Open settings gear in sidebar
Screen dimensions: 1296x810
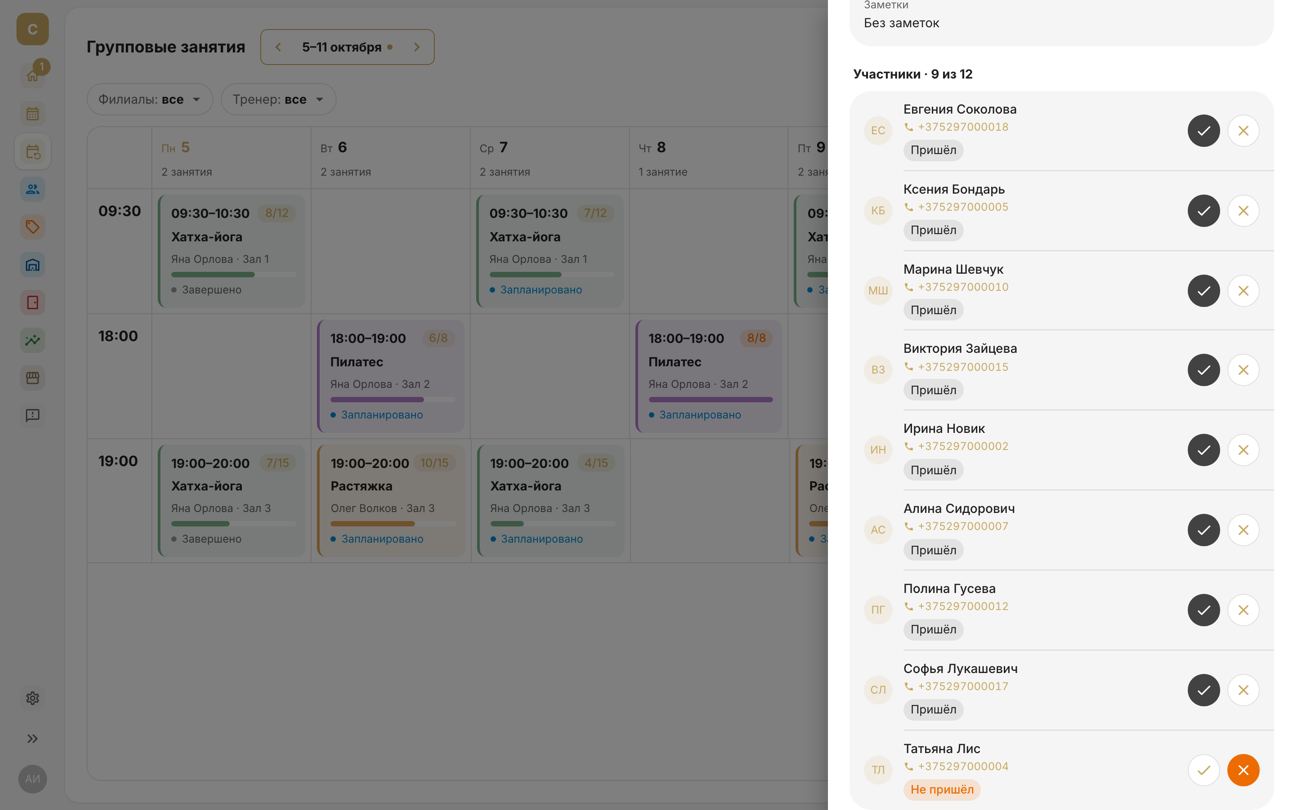coord(33,698)
